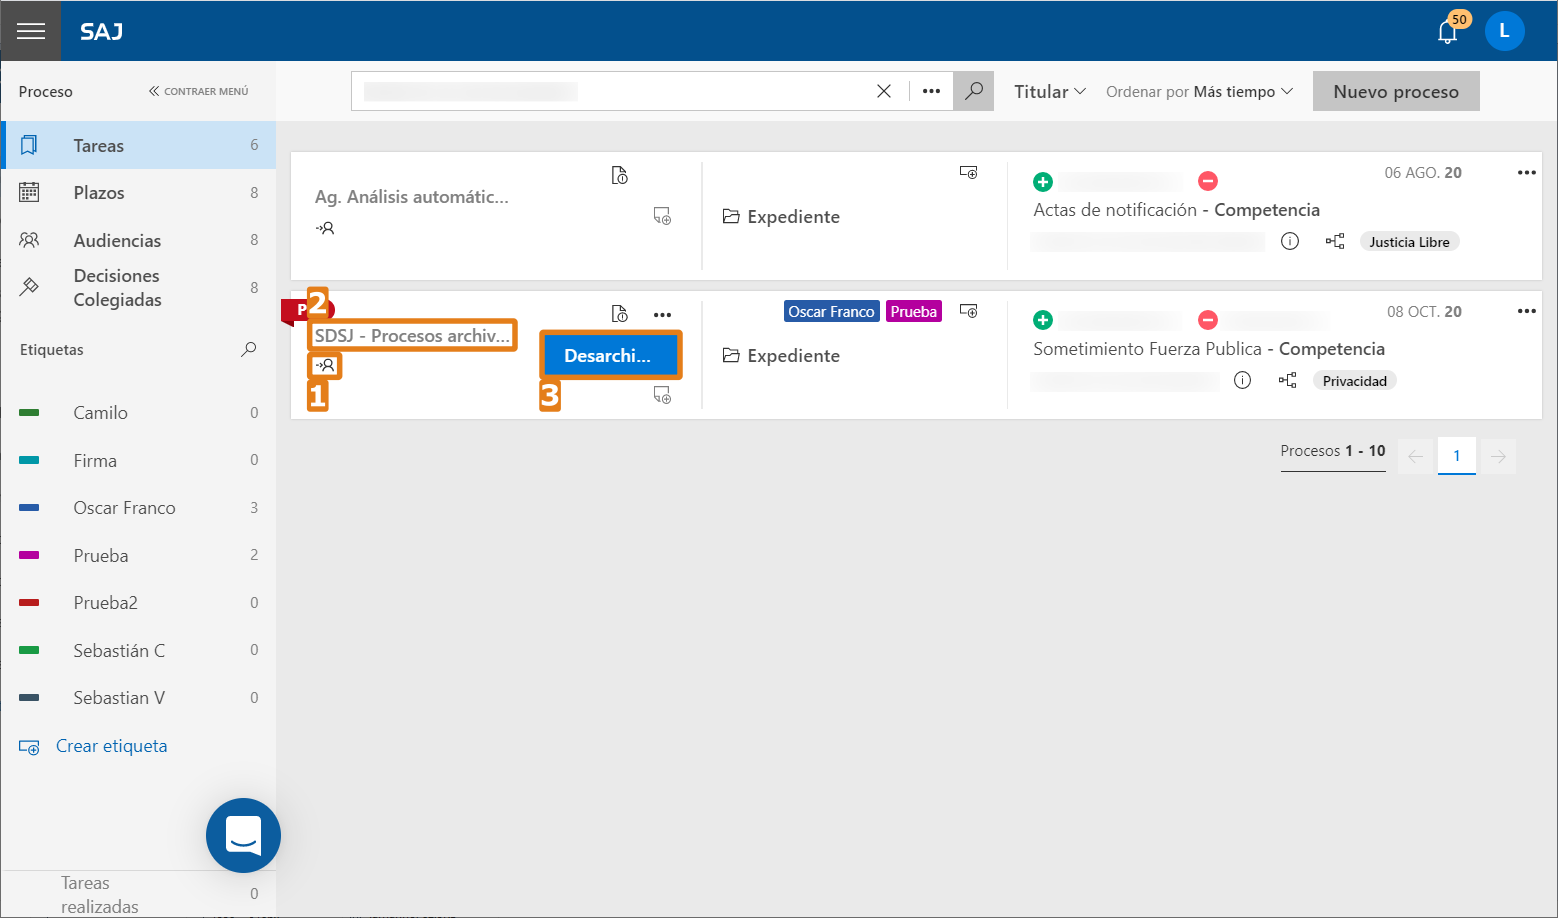Add tag icon on first process card
Screen dimensions: 1558x918
click(x=968, y=172)
